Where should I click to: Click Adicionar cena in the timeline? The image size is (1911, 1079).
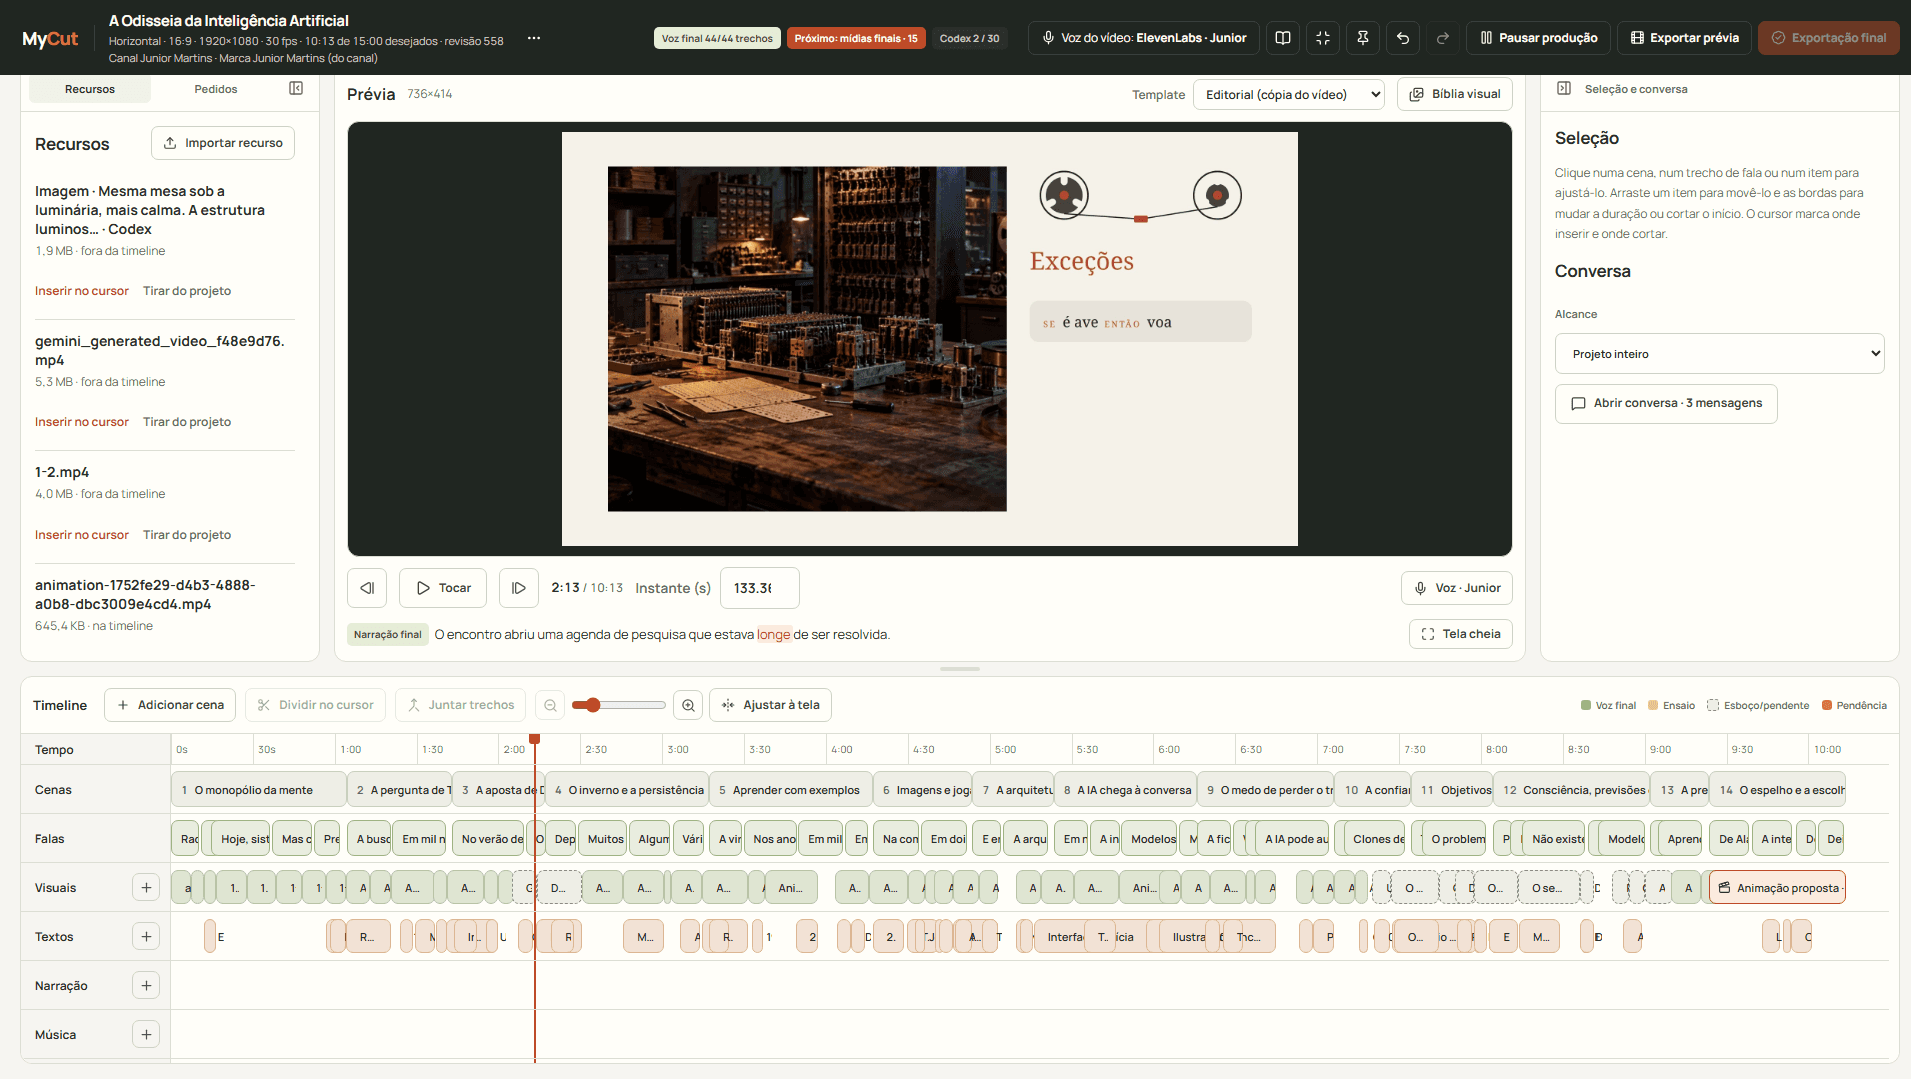pos(170,705)
